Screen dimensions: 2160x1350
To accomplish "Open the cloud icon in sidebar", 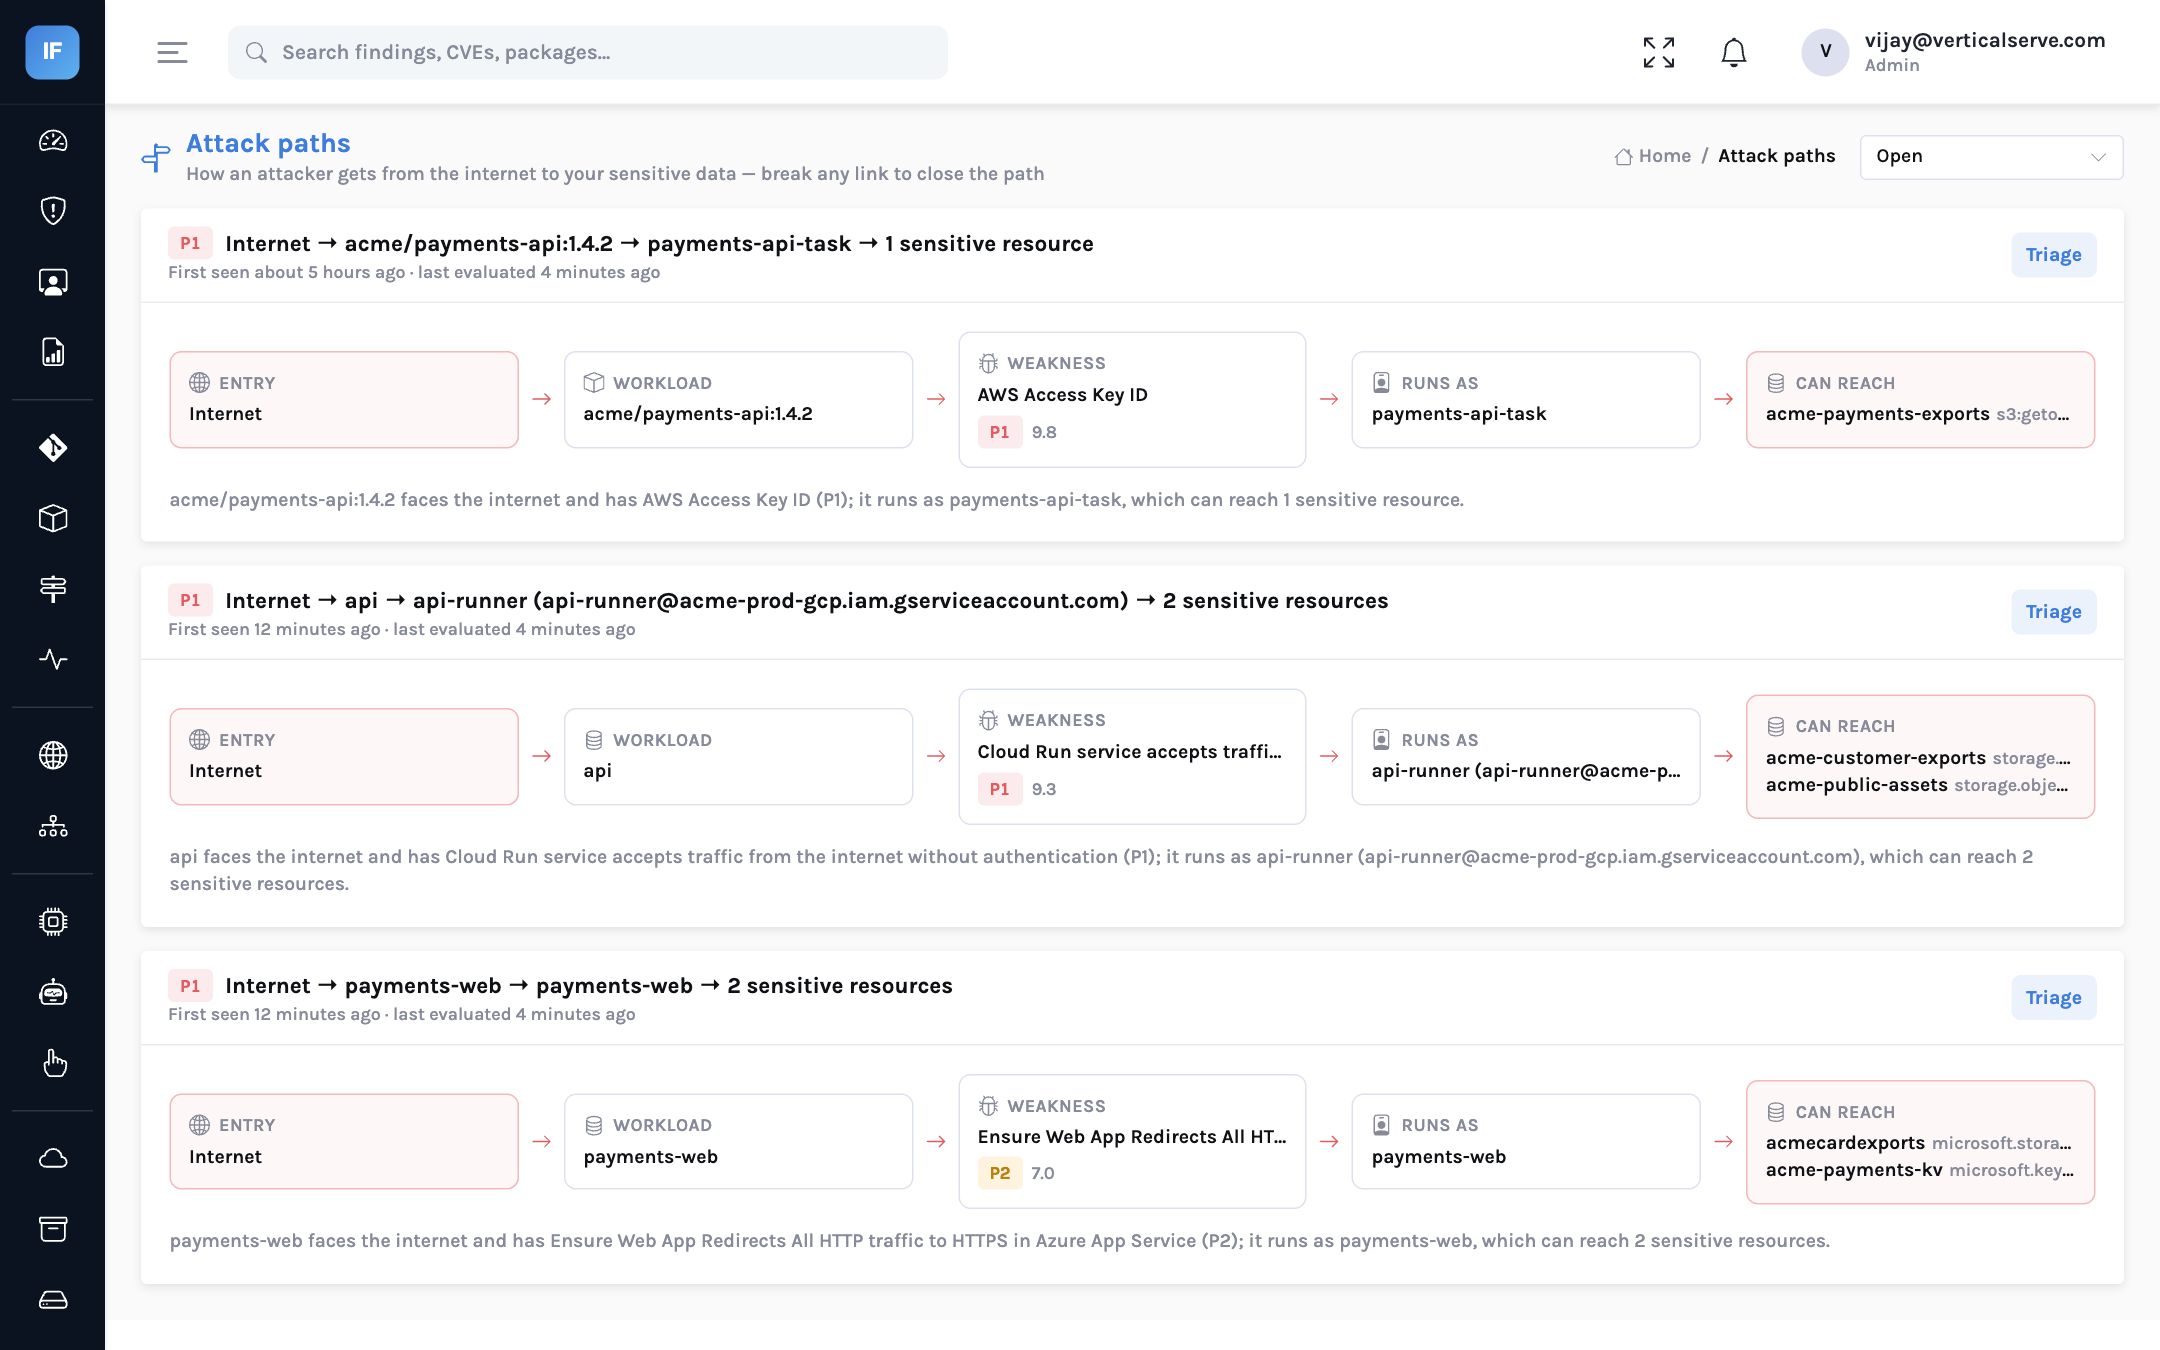I will point(53,1158).
